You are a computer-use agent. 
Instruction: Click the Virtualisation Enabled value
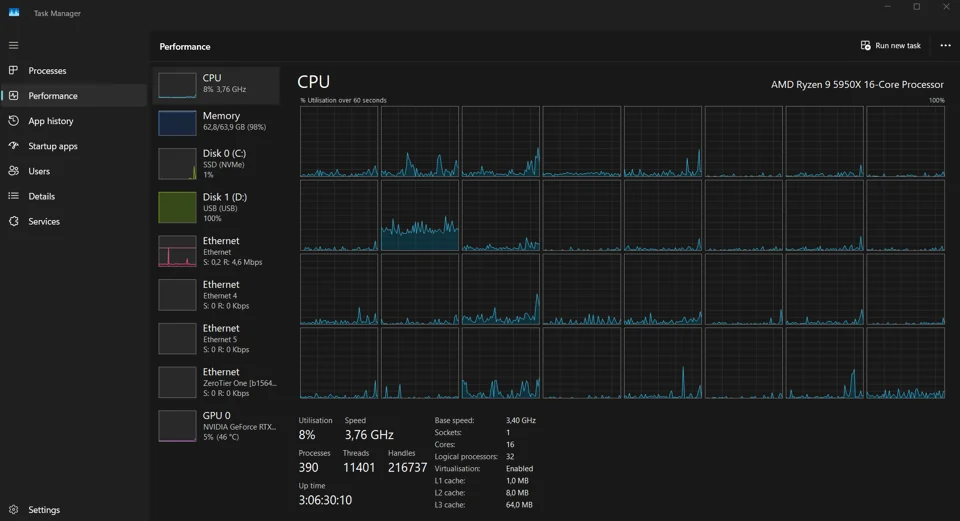click(x=519, y=468)
